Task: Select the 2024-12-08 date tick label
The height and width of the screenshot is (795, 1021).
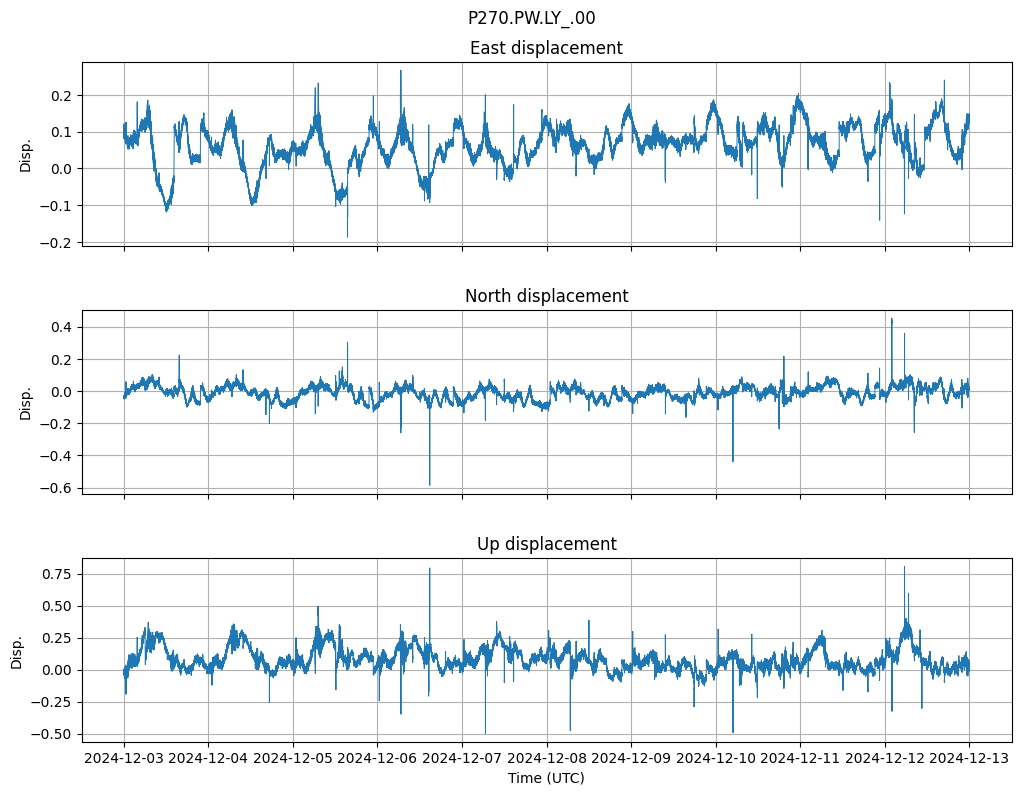Action: point(547,760)
